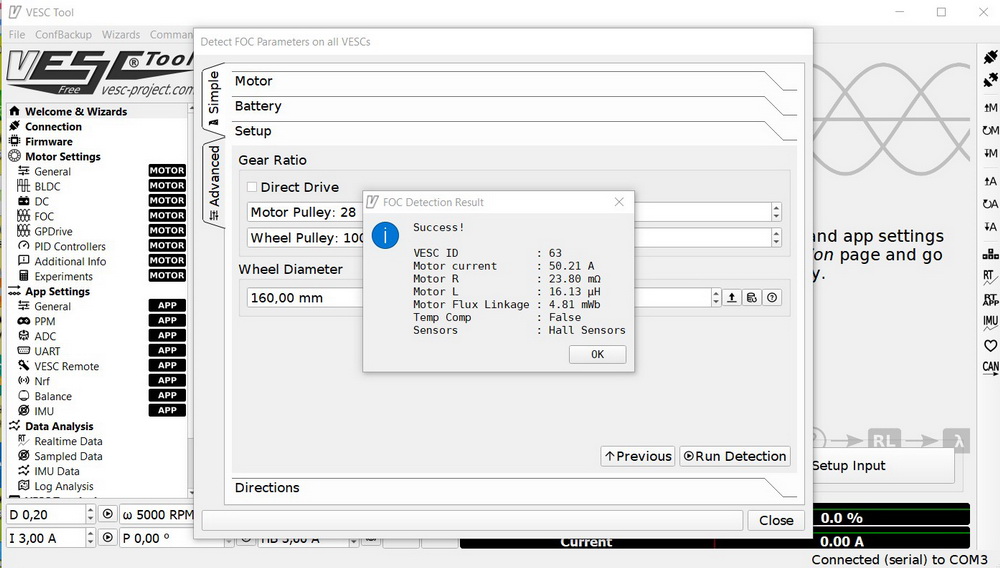Image resolution: width=1000 pixels, height=568 pixels.
Task: Open FOC under Motor Settings
Action: click(44, 216)
